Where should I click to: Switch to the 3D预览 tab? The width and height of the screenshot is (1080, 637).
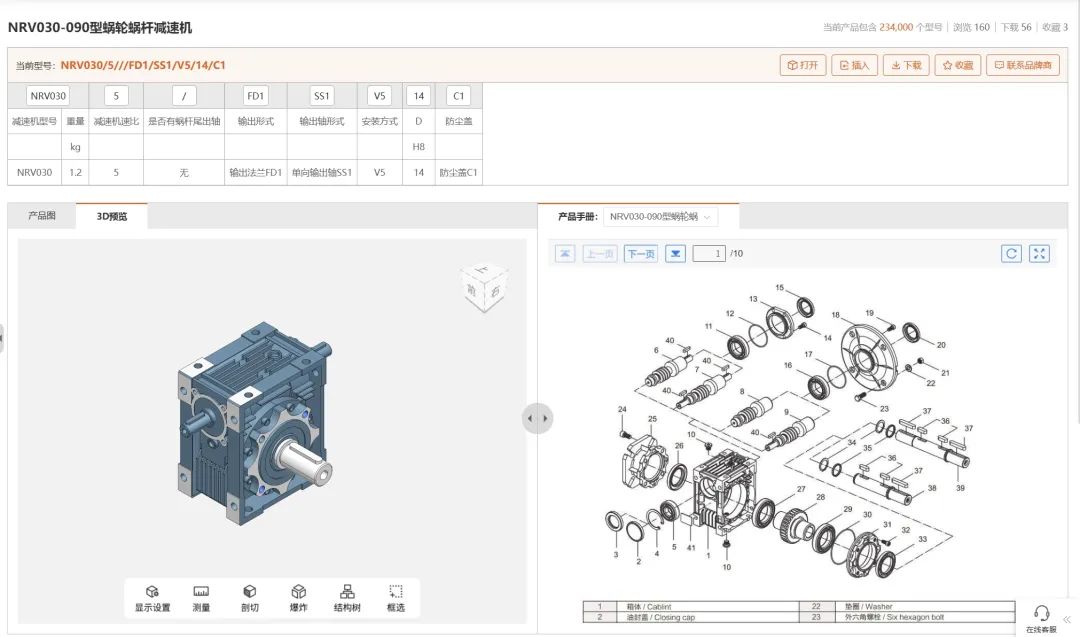(112, 216)
